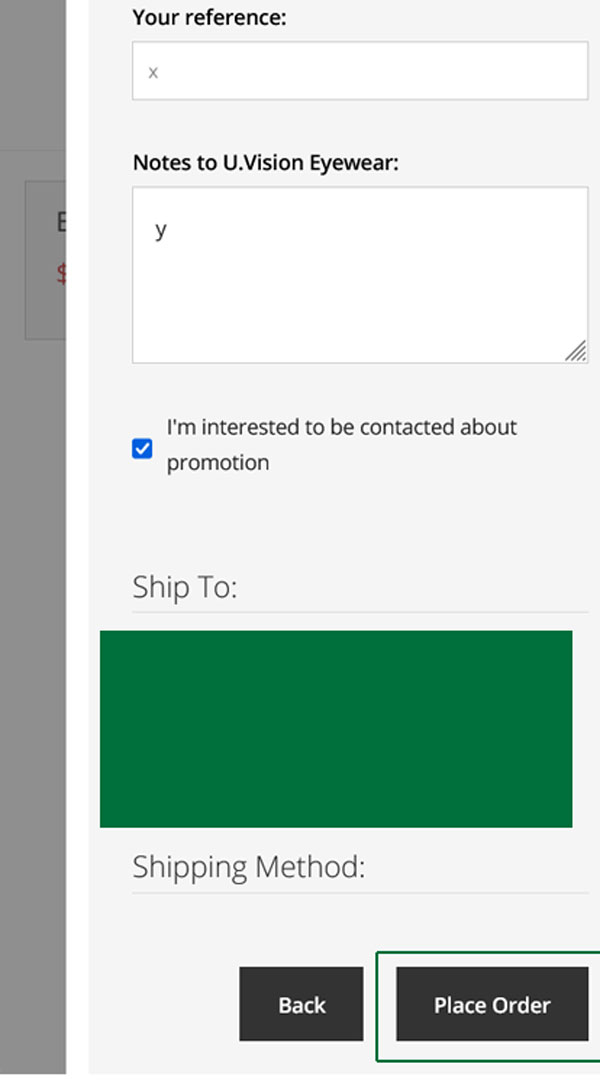This screenshot has width=600, height=1080.
Task: Click the "x" text in the reference field
Action: tap(153, 72)
